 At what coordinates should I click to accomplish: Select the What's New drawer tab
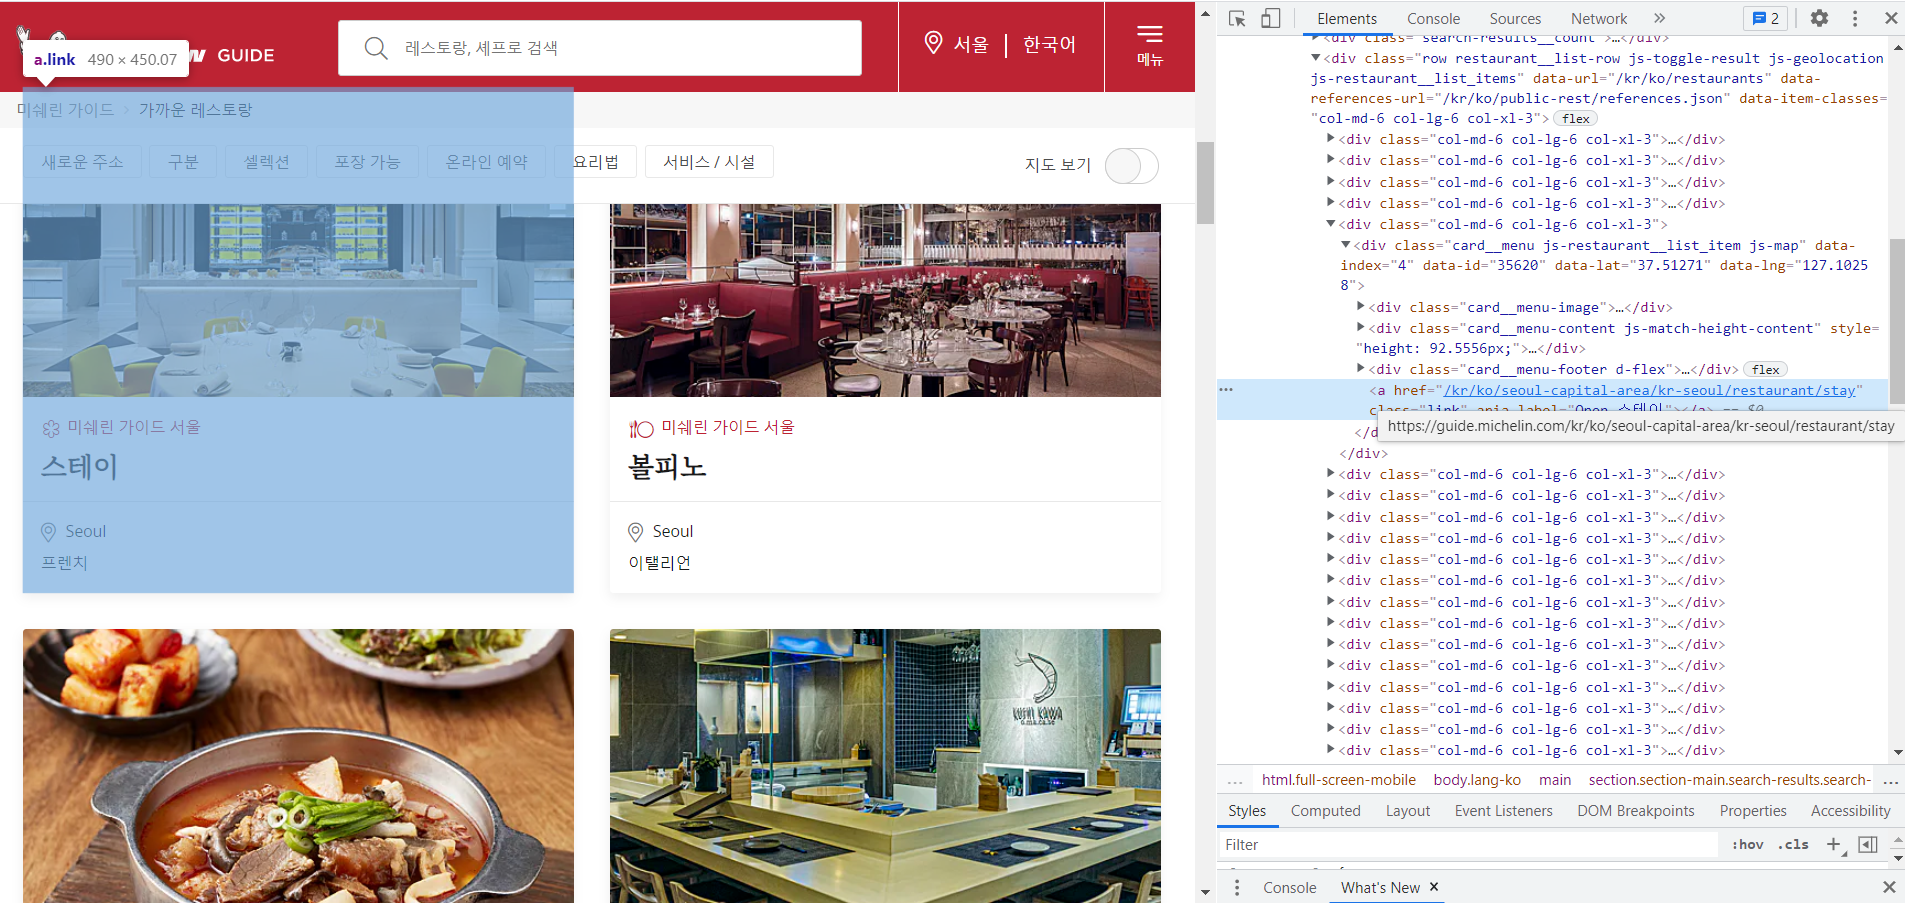1380,887
